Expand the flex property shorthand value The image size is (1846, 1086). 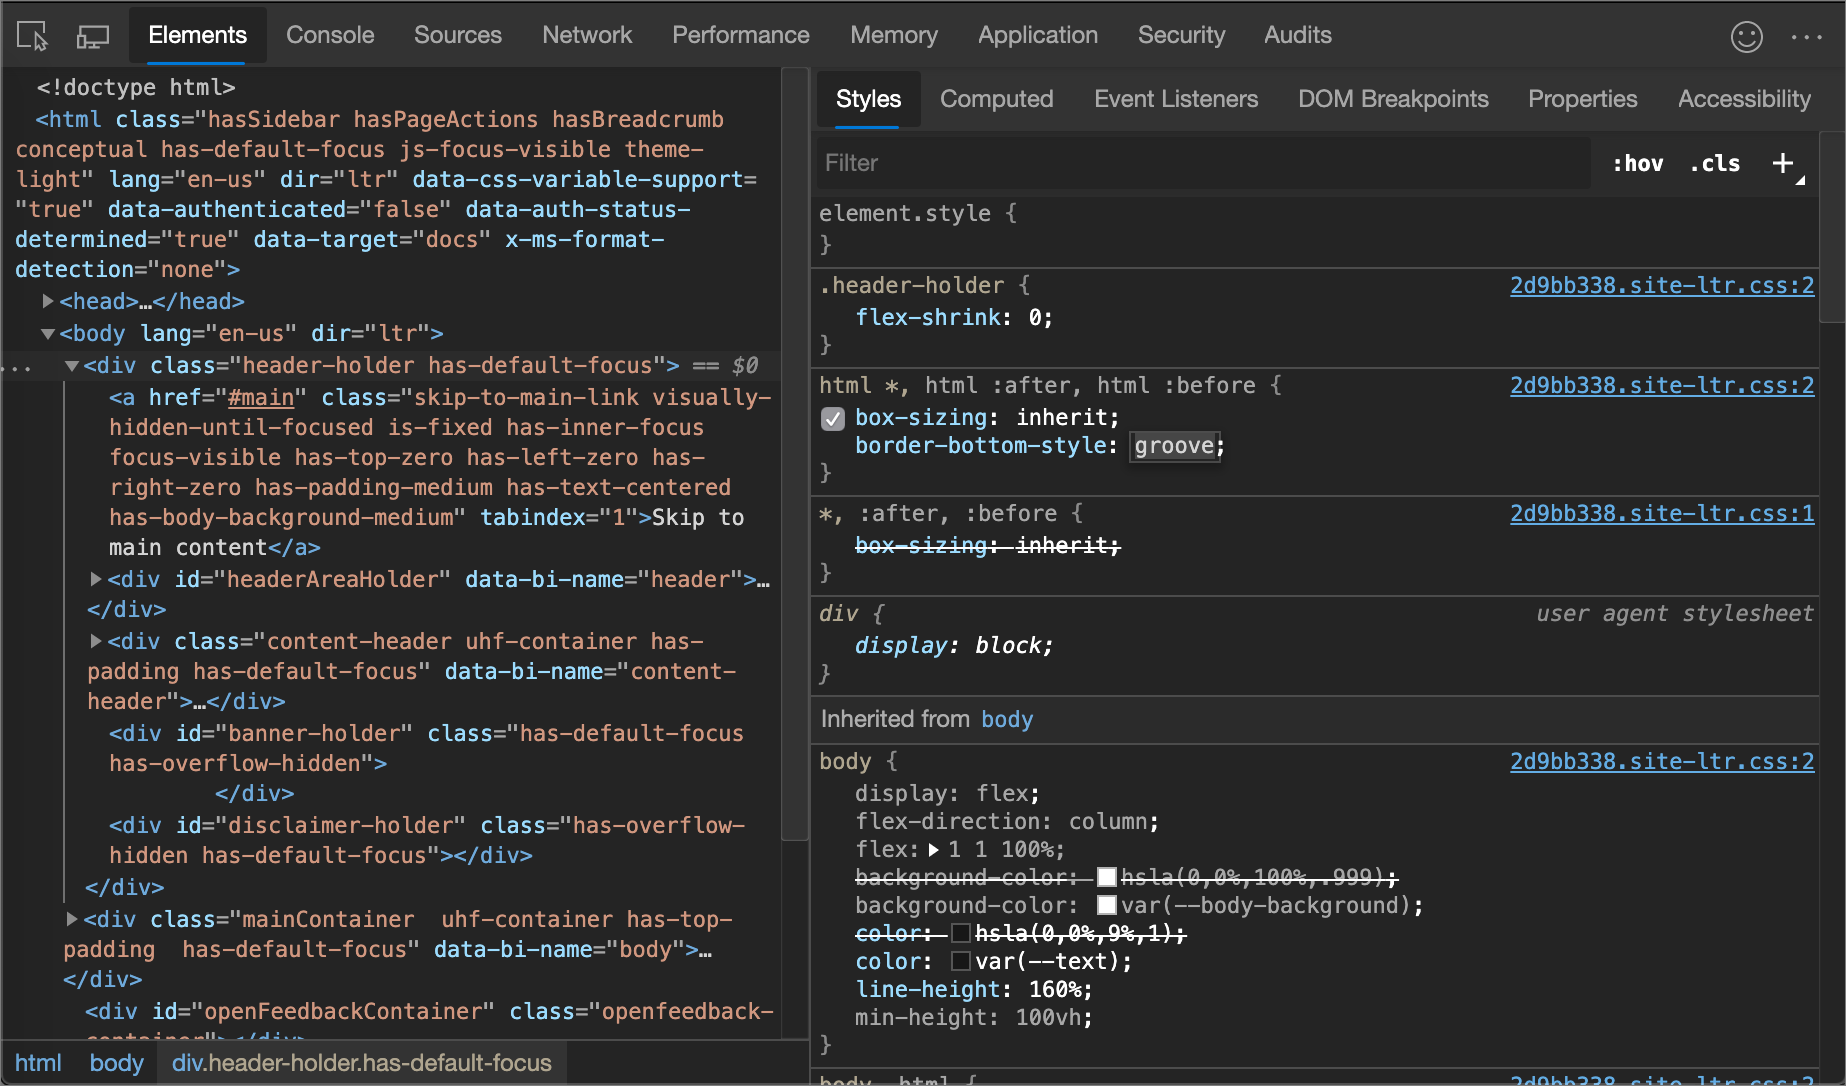[x=935, y=849]
